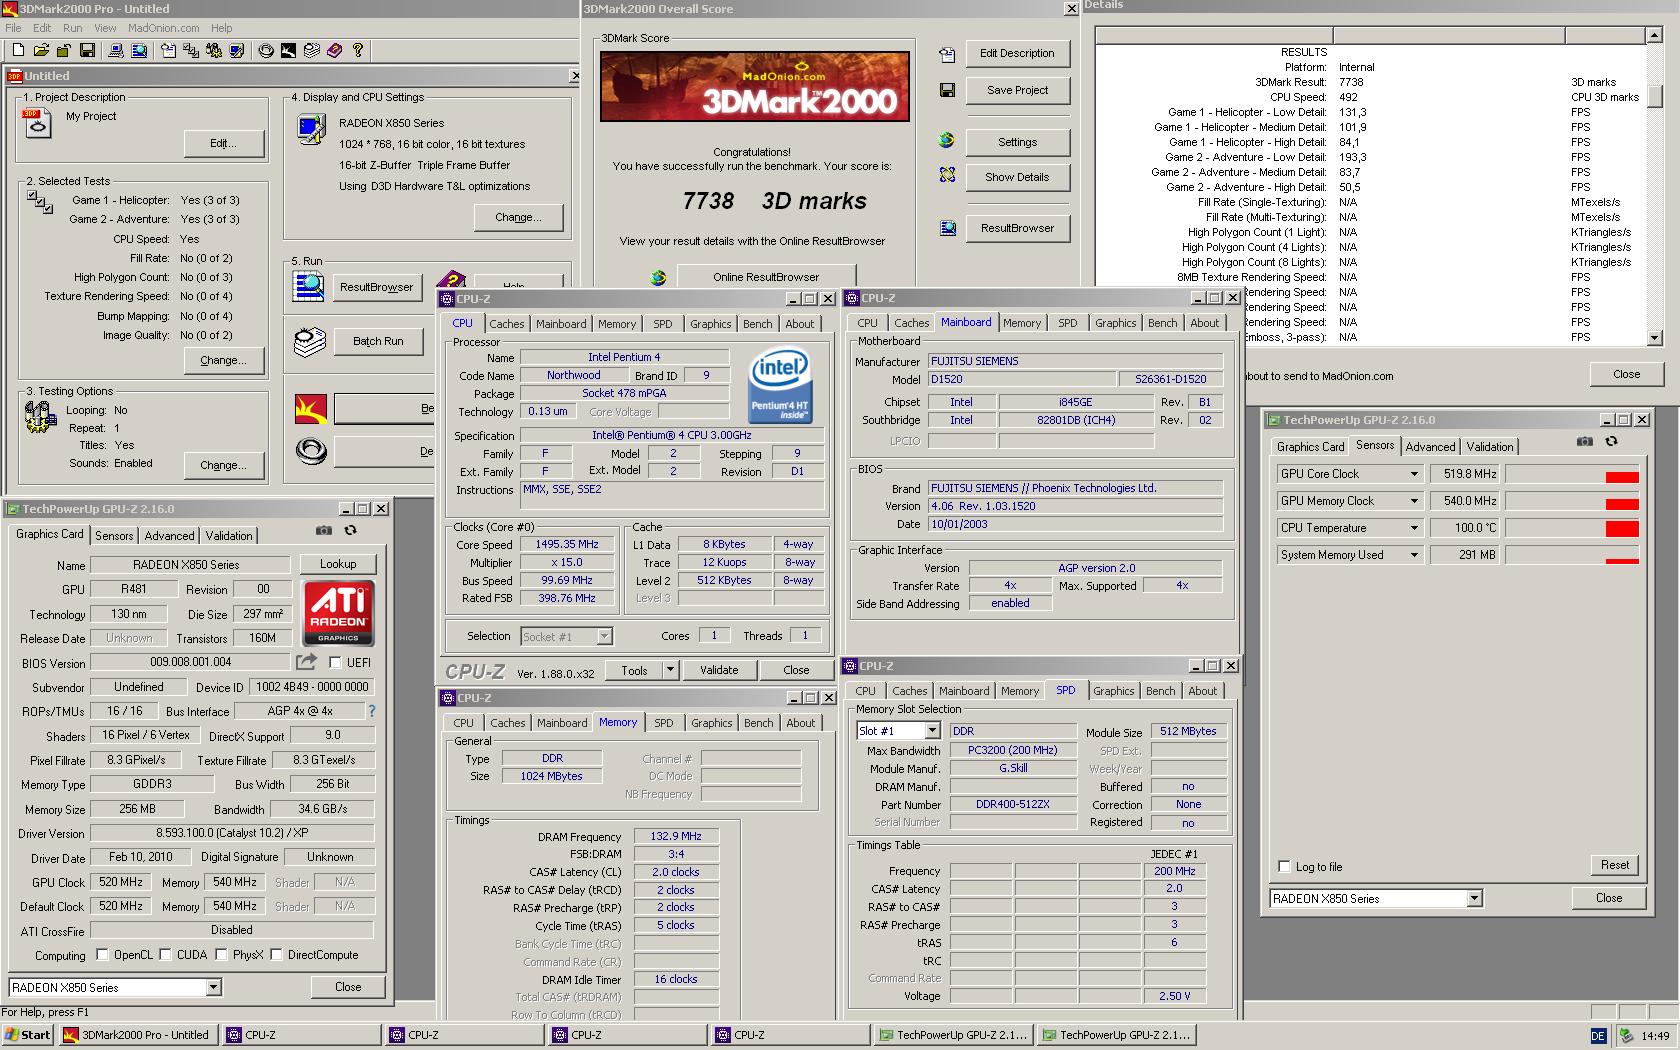
Task: Click refresh icon in left GPU-Z window
Action: pyautogui.click(x=350, y=531)
